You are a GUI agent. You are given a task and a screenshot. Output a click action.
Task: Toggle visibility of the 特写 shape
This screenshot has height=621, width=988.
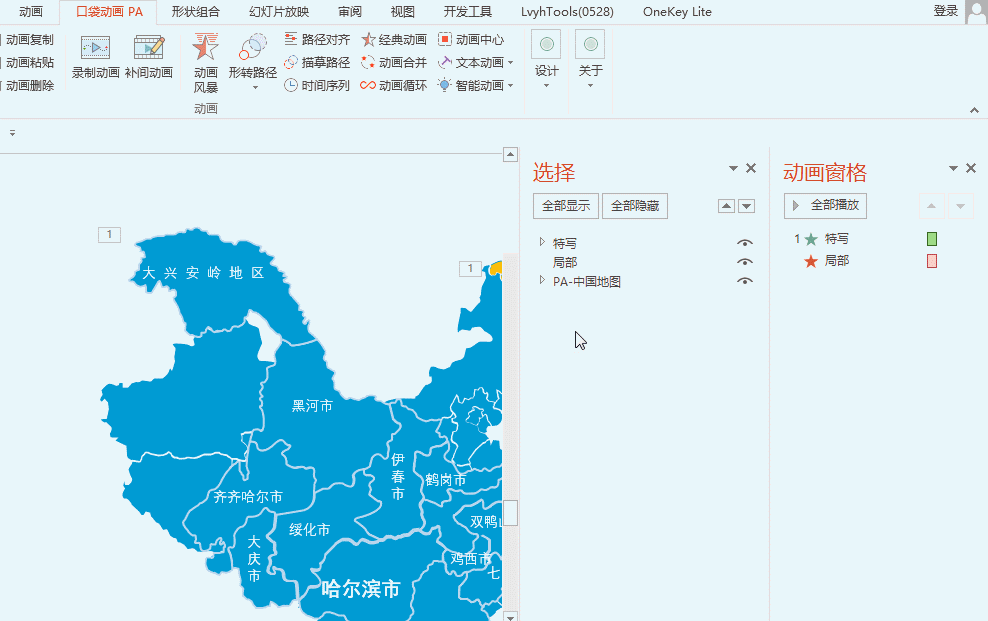pos(744,242)
